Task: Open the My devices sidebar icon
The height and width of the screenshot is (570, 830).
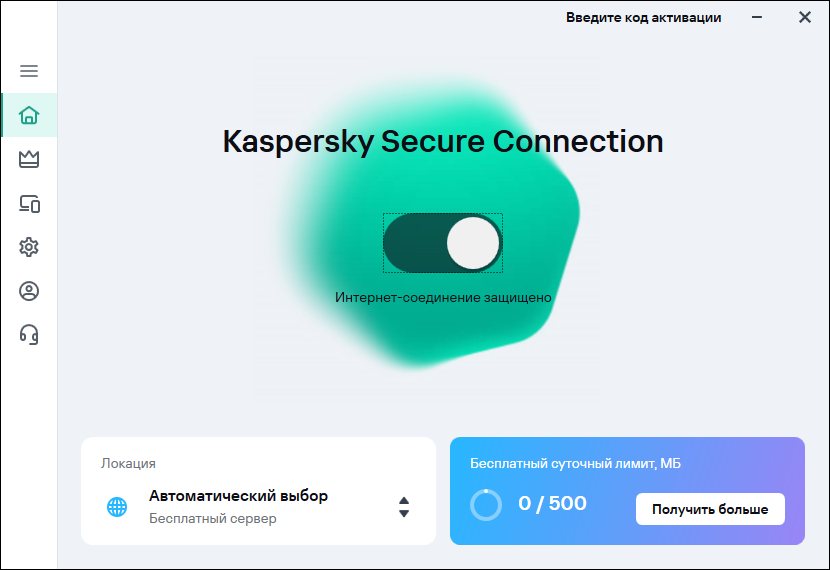Action: [x=29, y=204]
